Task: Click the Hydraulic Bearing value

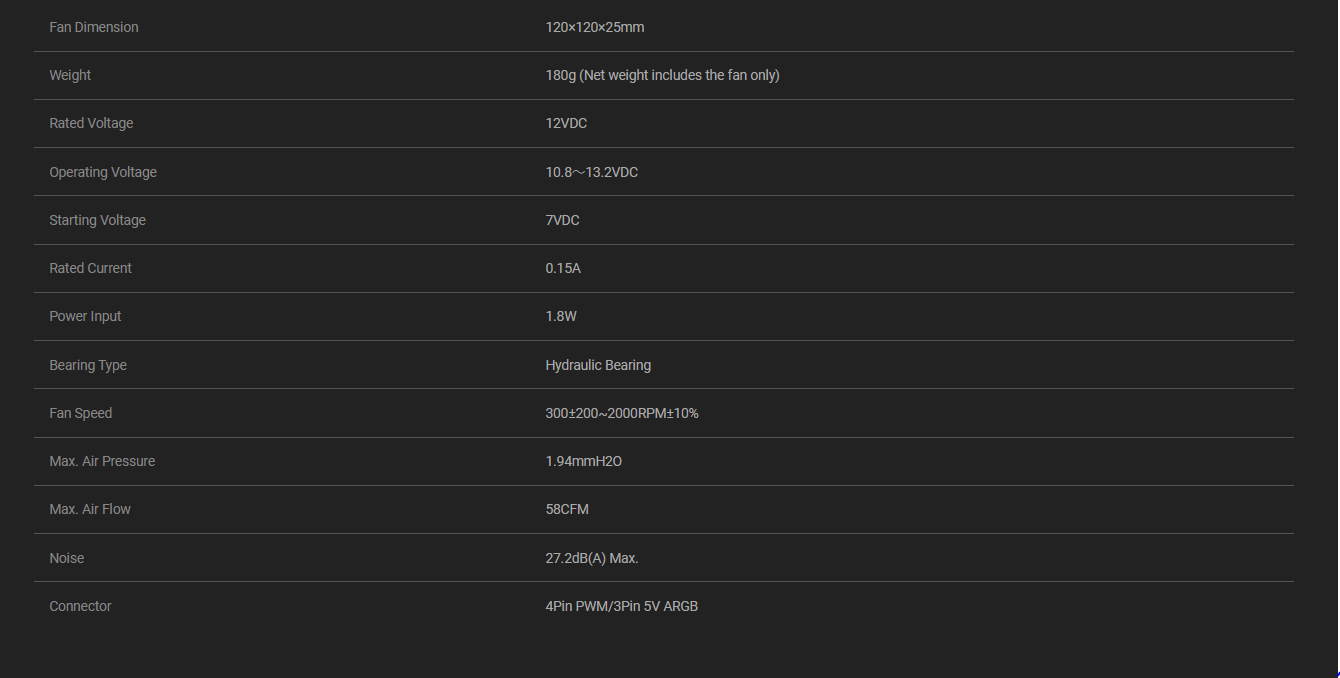Action: 598,365
